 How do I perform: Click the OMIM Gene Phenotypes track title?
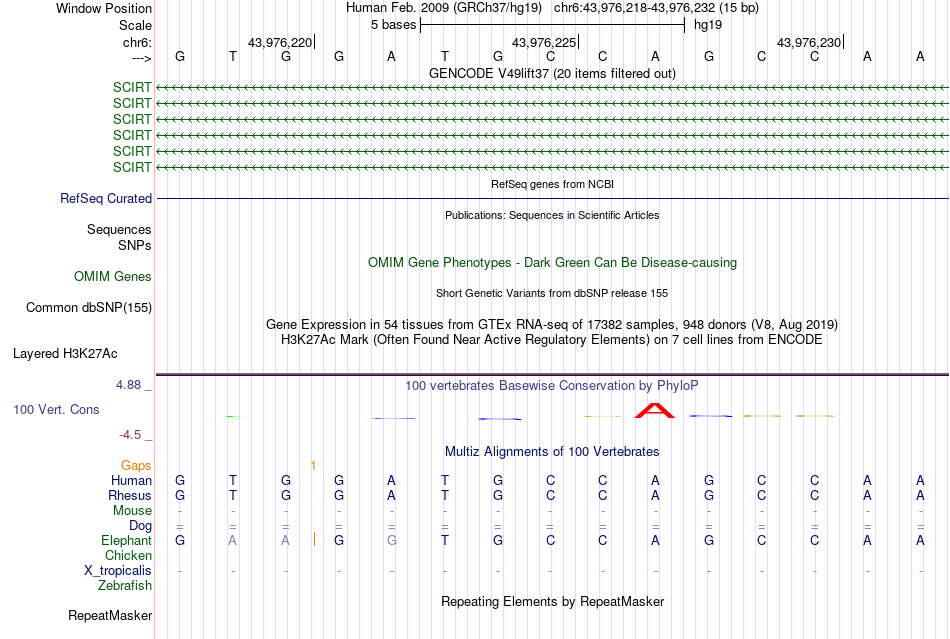(552, 262)
